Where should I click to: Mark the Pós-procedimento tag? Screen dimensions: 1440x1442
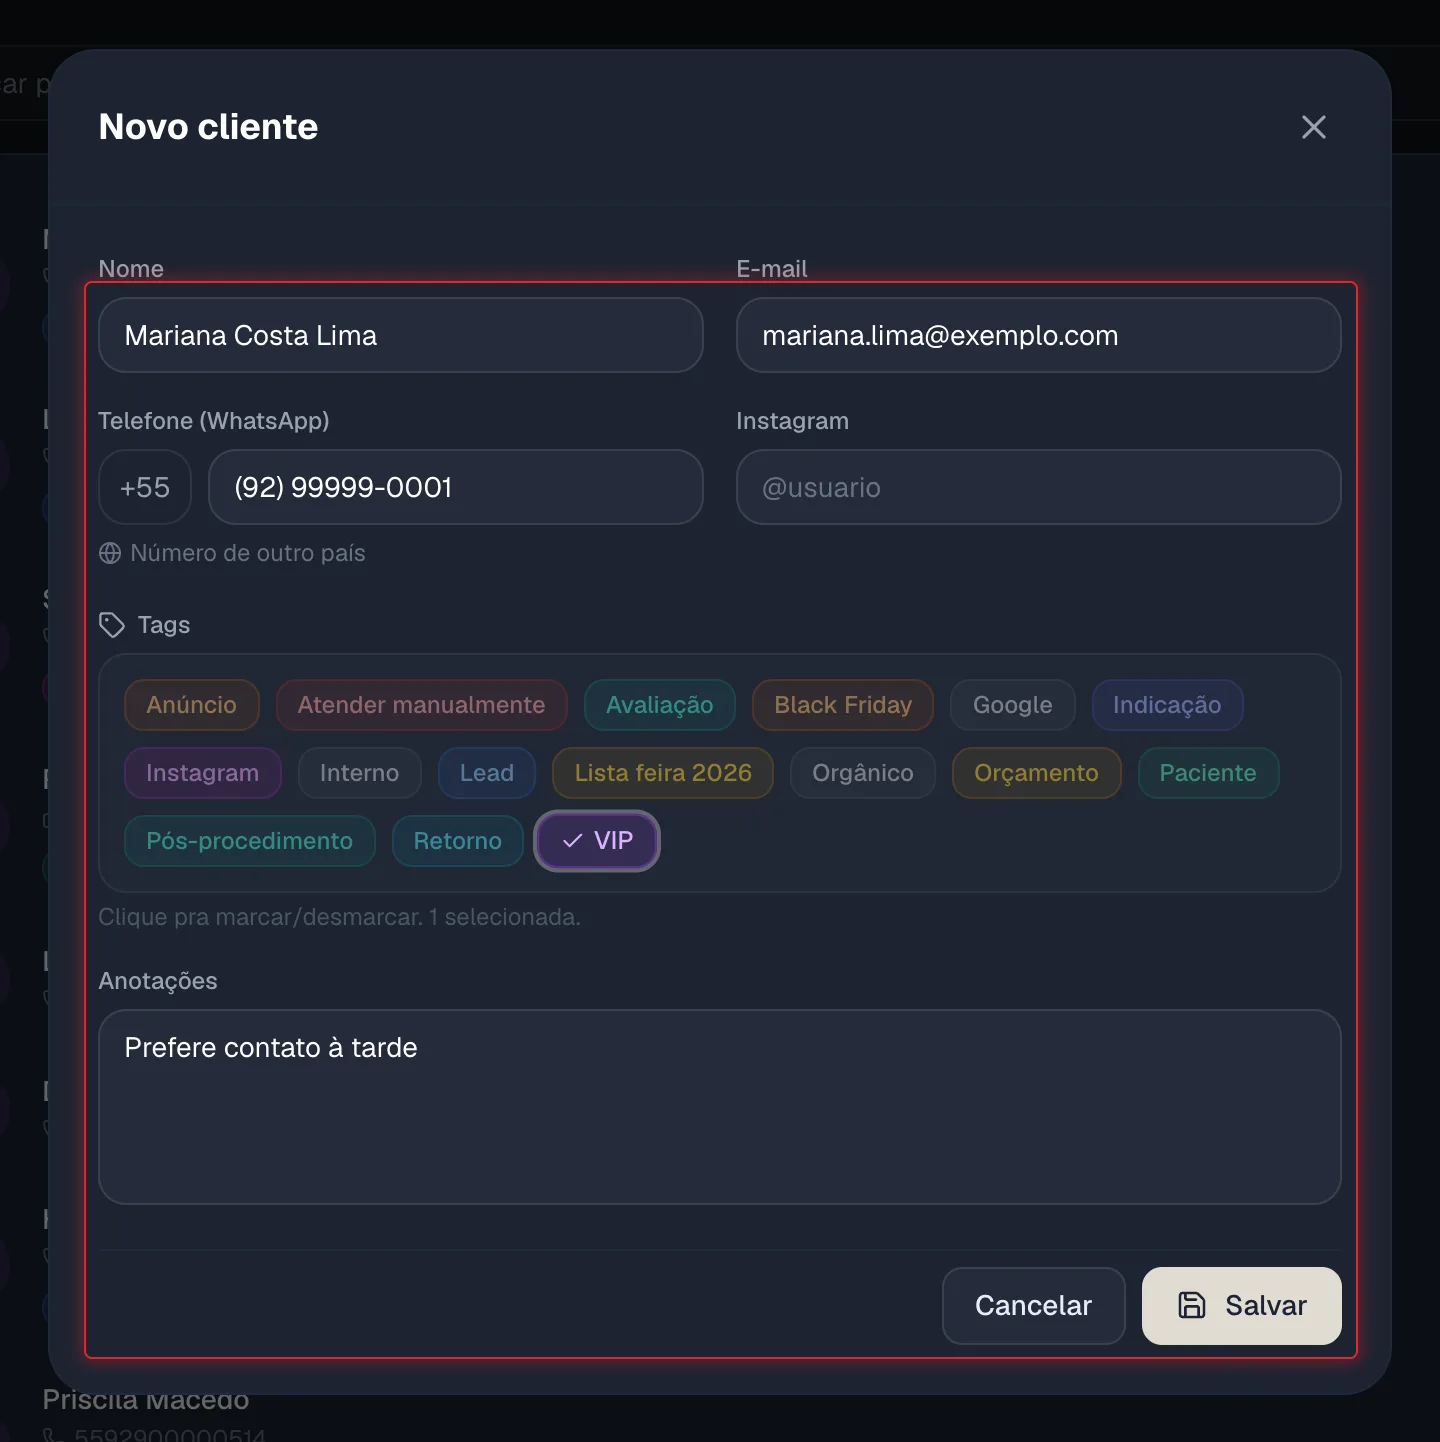pos(250,841)
